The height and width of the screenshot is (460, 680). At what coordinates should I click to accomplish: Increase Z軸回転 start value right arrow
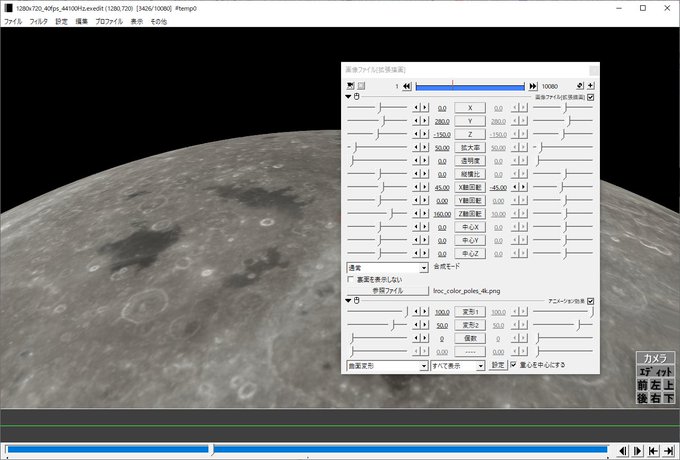[425, 213]
